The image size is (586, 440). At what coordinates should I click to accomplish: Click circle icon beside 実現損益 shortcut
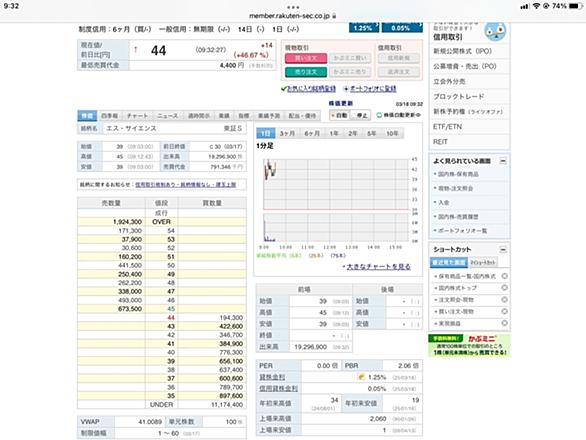pyautogui.click(x=504, y=323)
